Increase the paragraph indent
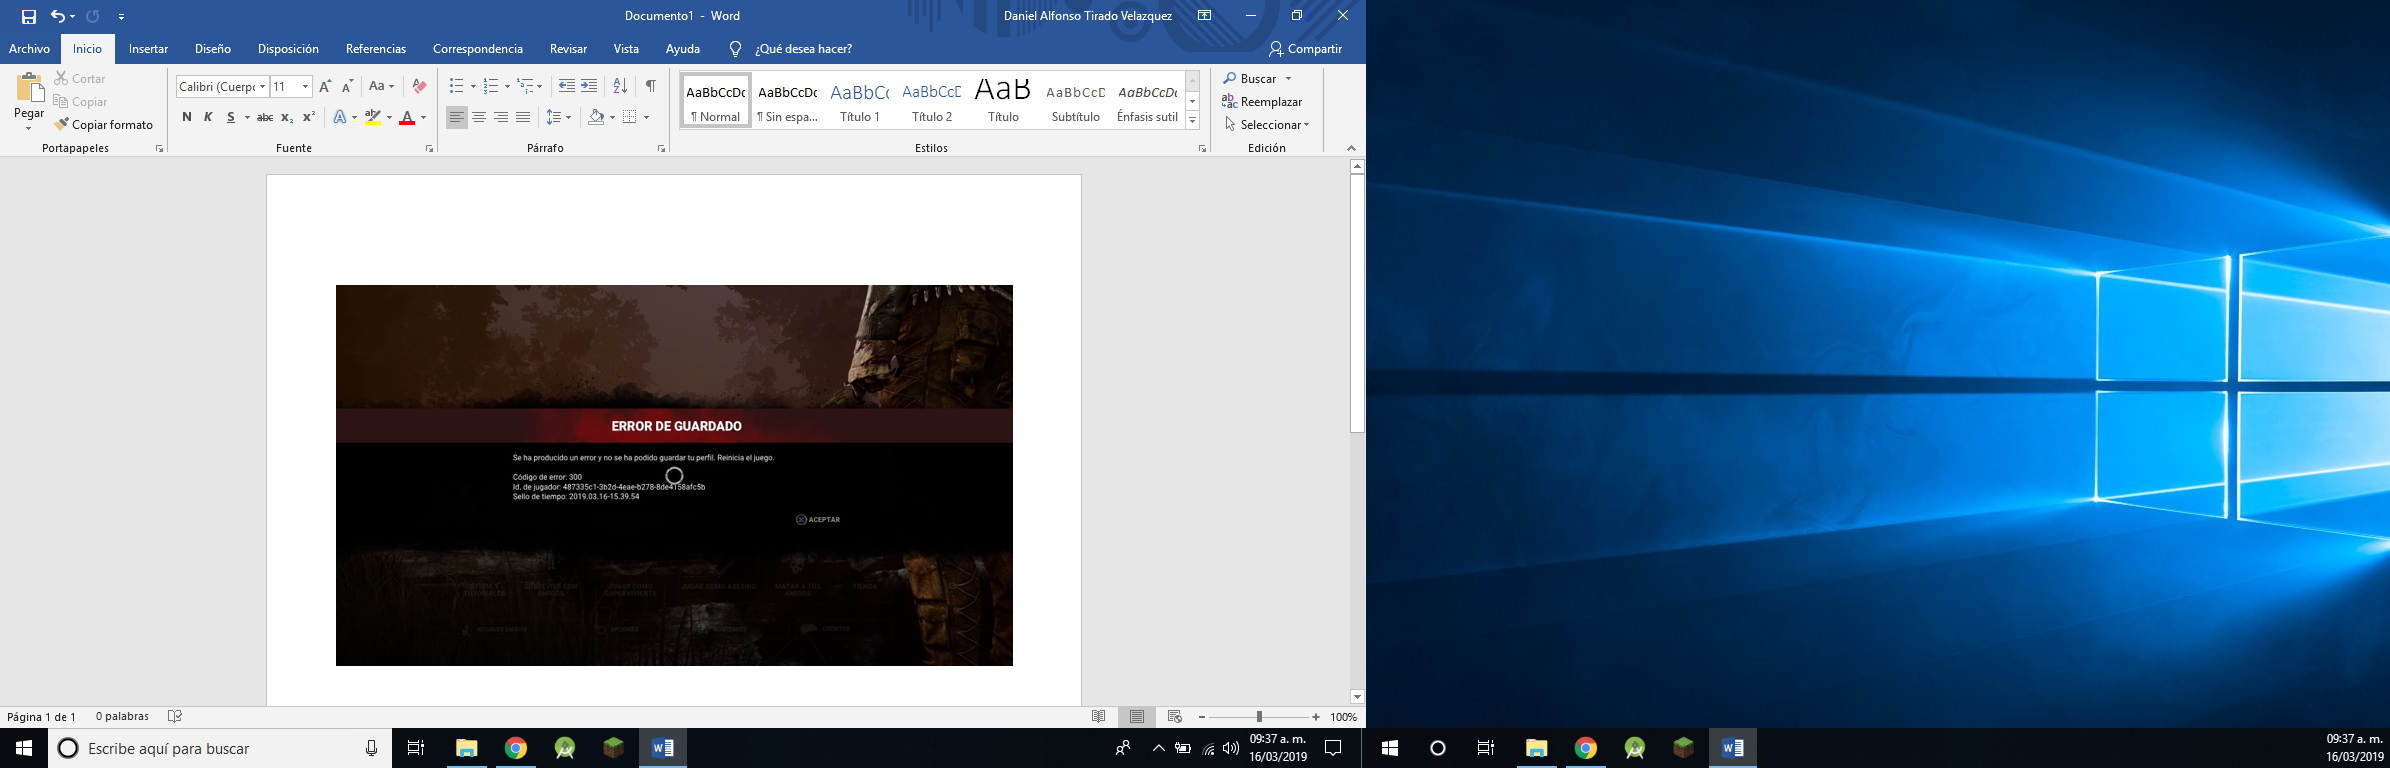The height and width of the screenshot is (768, 2390). click(589, 86)
